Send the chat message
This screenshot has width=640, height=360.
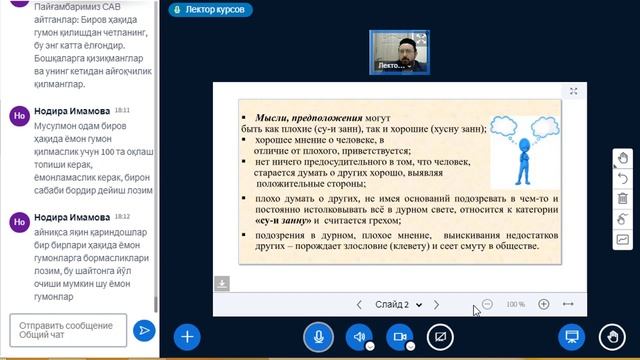click(144, 330)
